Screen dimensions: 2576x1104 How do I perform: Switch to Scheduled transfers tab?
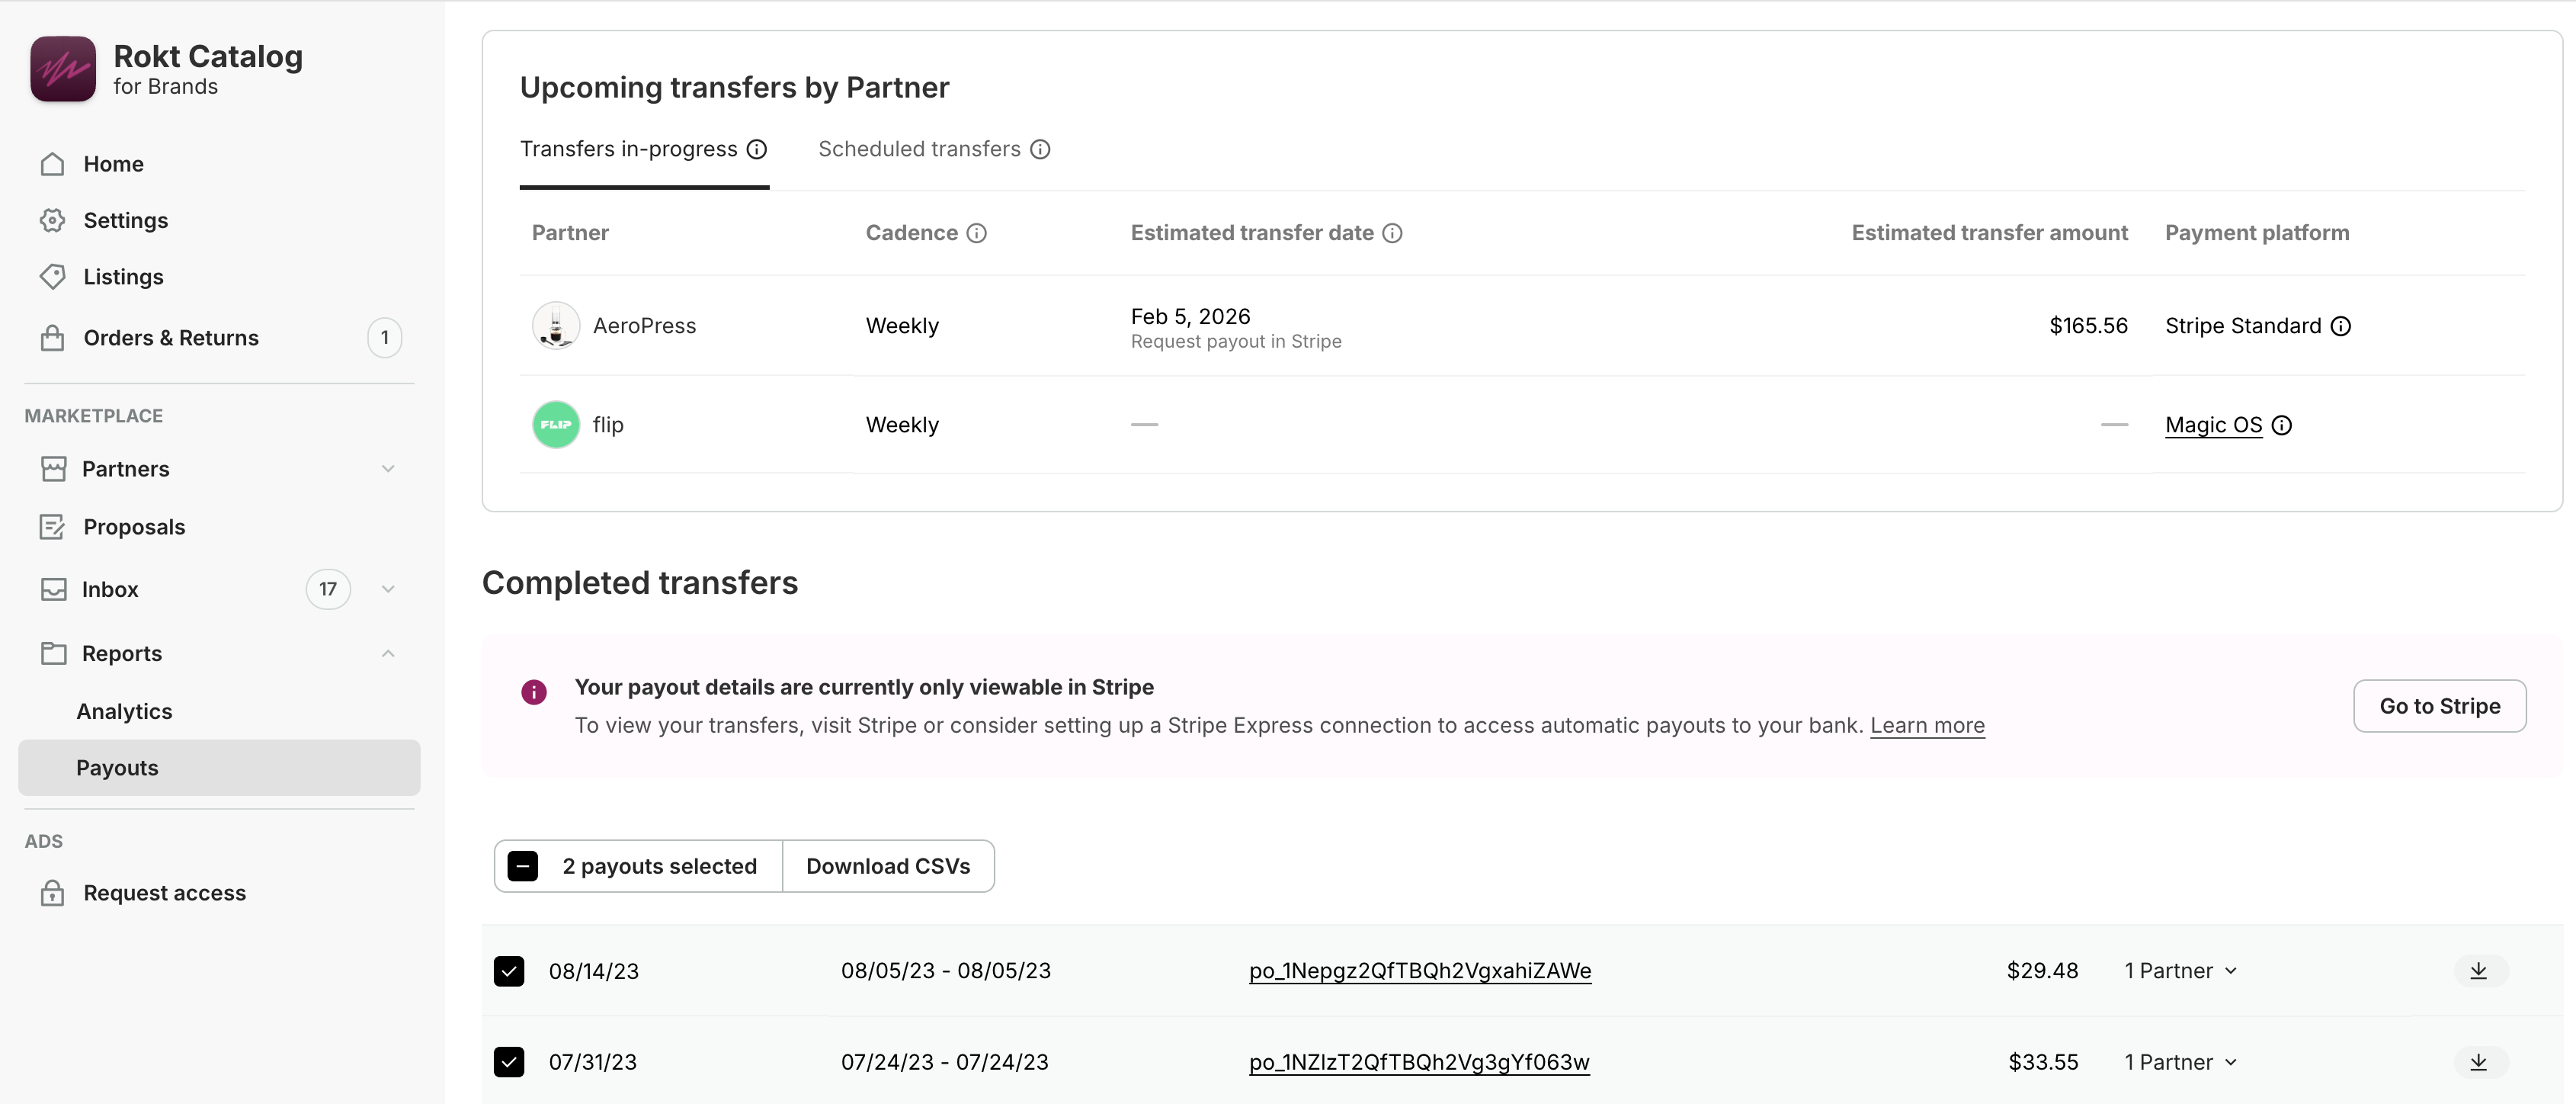(x=919, y=149)
